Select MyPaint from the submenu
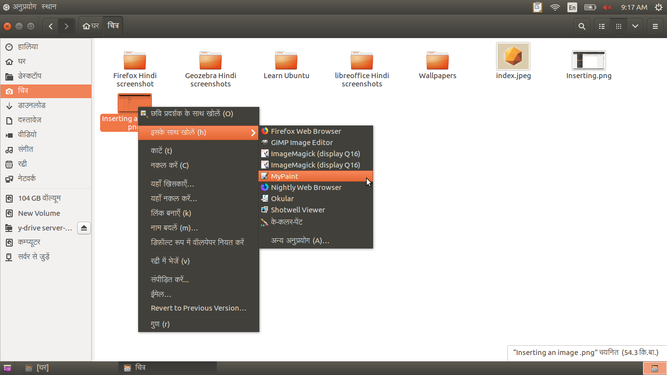The image size is (667, 375). 316,176
